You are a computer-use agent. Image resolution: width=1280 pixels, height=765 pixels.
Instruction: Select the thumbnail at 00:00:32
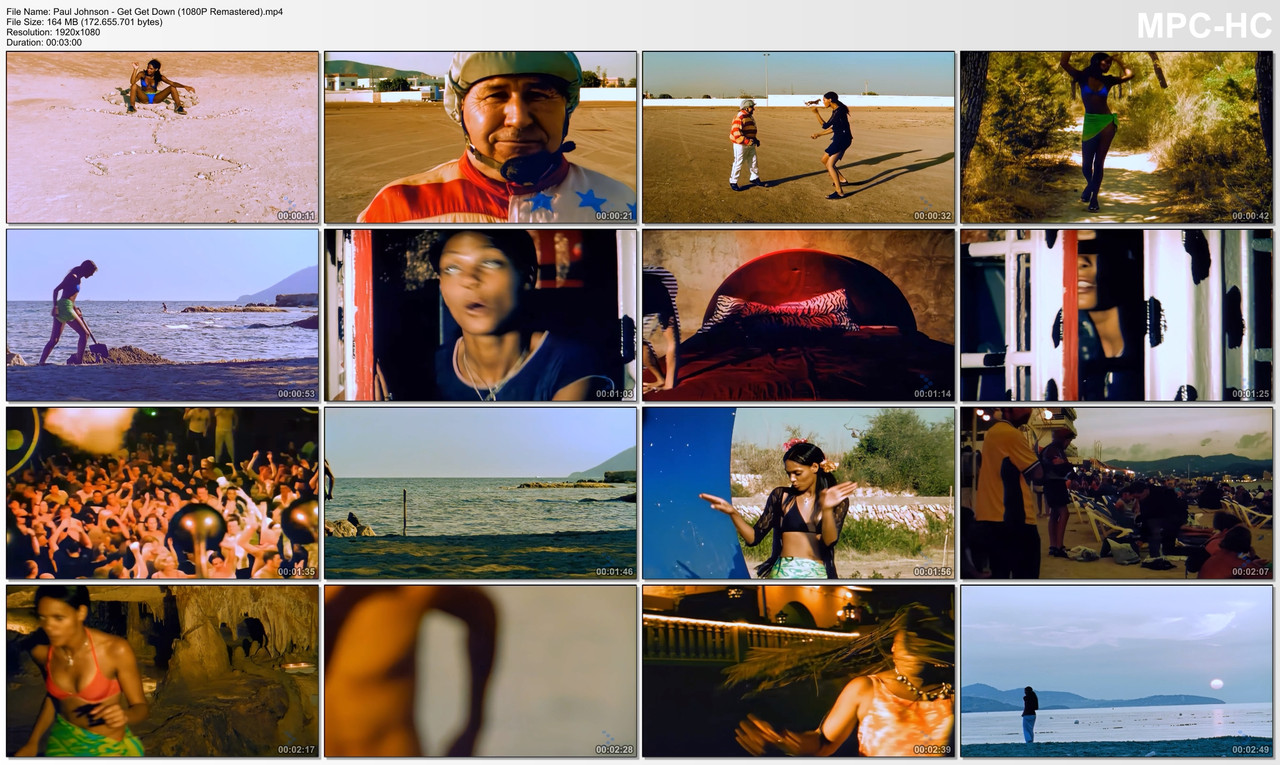799,137
